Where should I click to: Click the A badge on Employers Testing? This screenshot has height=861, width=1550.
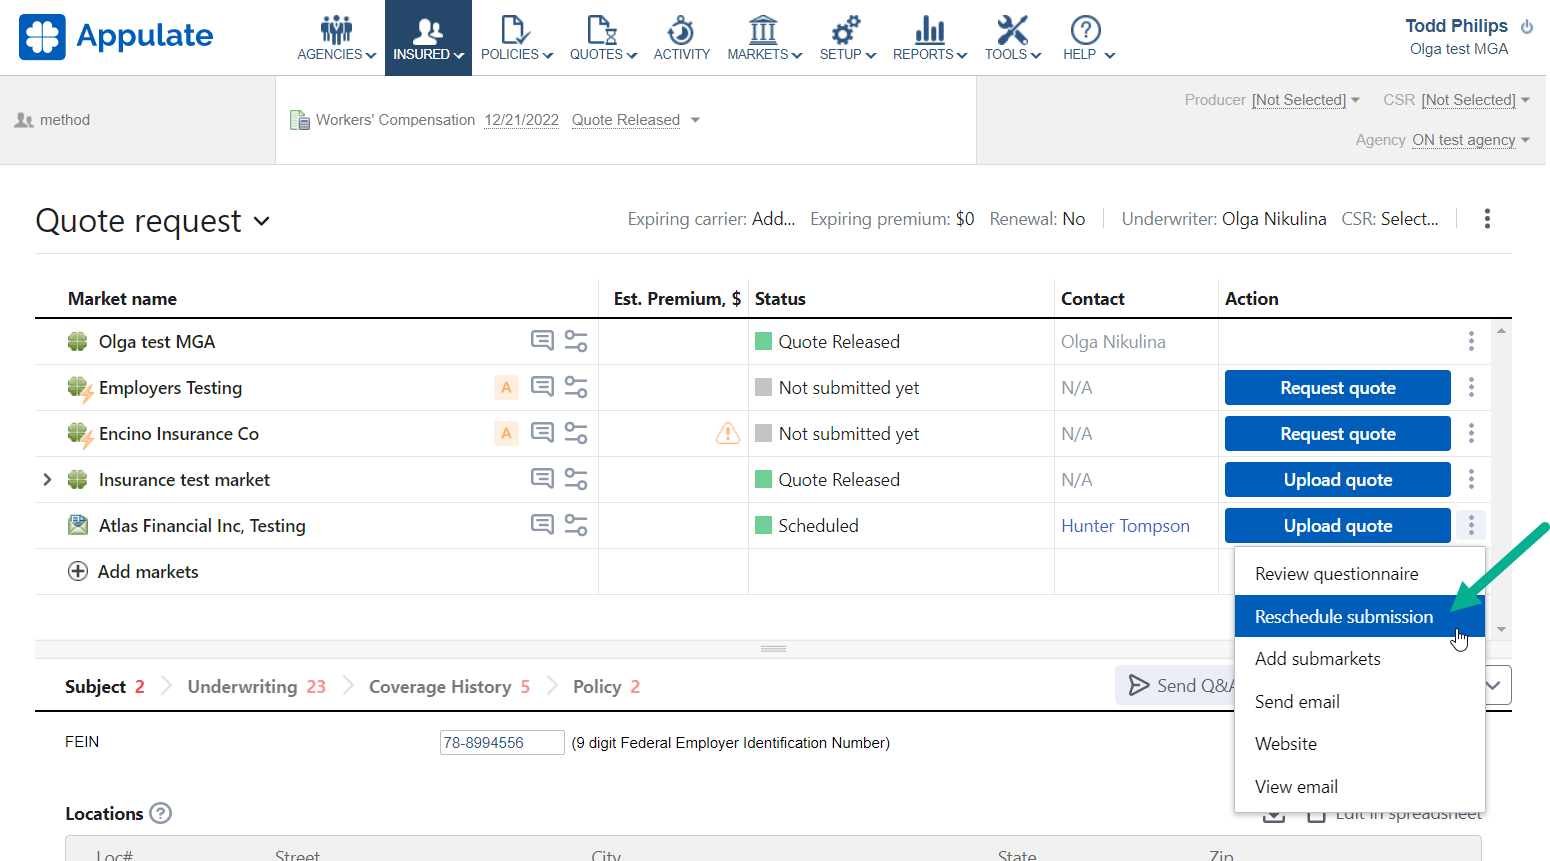(x=507, y=387)
